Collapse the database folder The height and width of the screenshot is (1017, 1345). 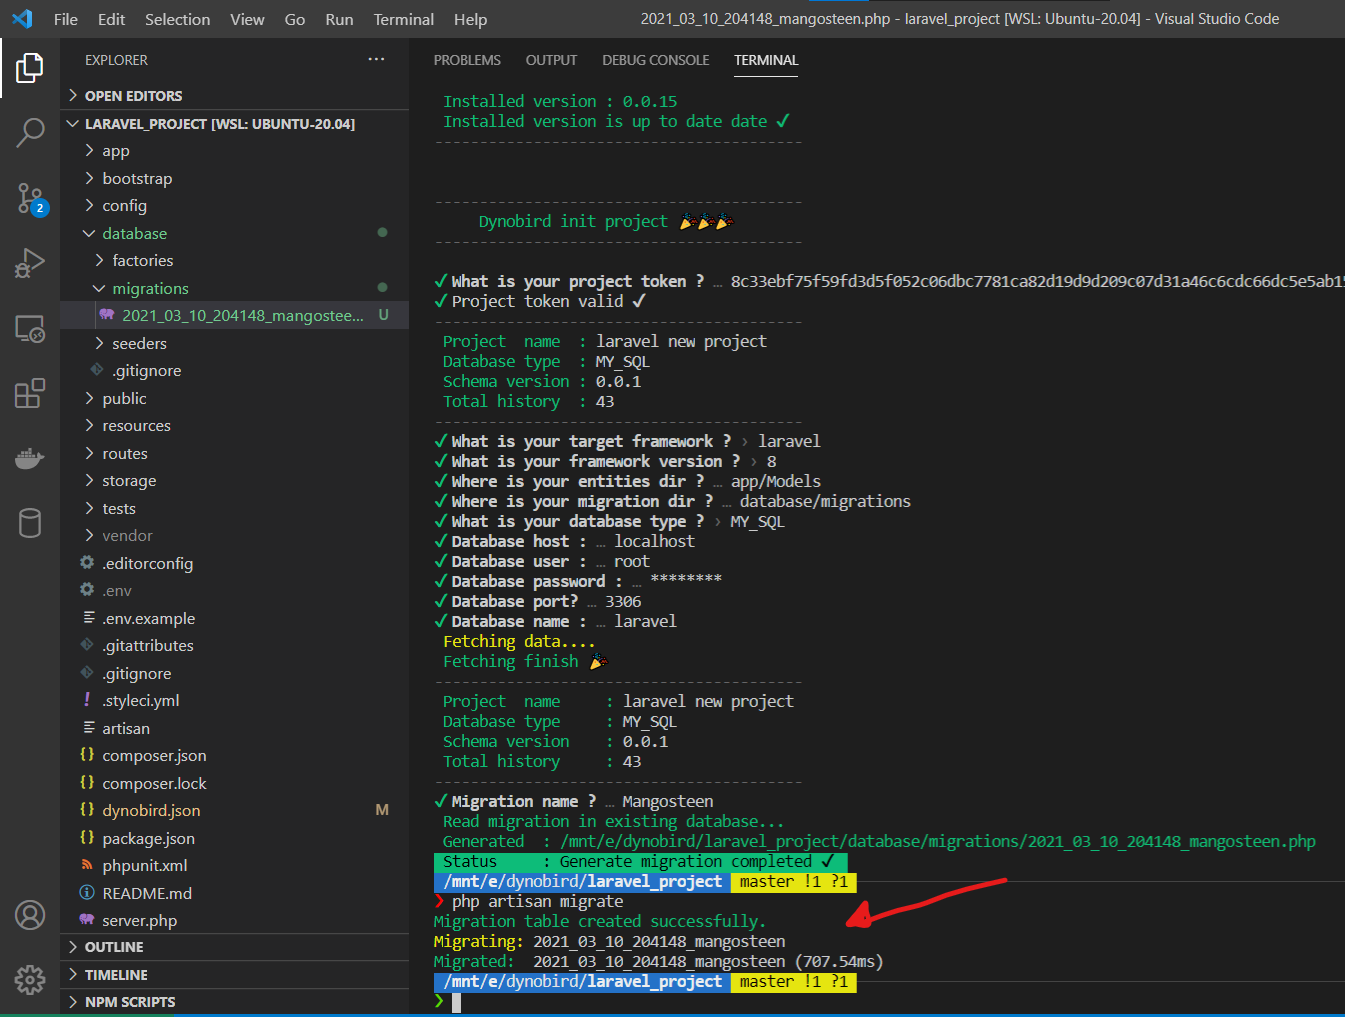coord(234,234)
